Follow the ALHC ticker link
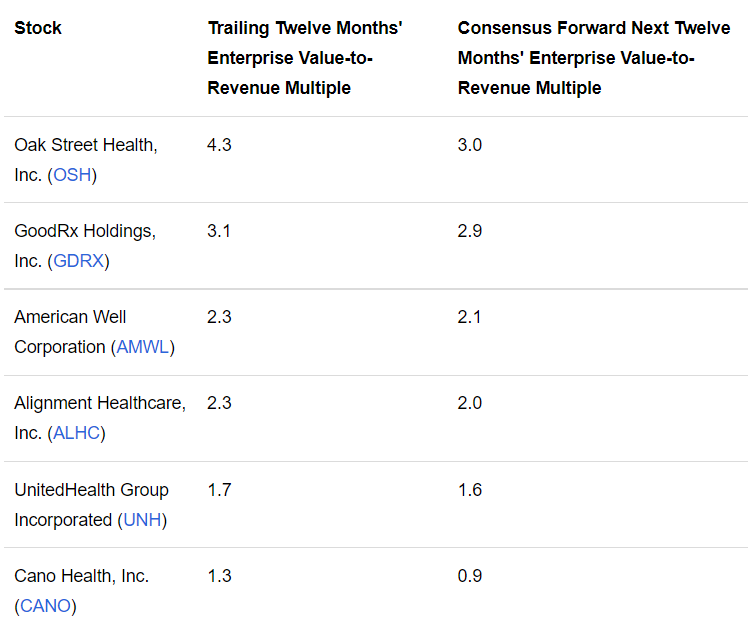 pos(76,433)
